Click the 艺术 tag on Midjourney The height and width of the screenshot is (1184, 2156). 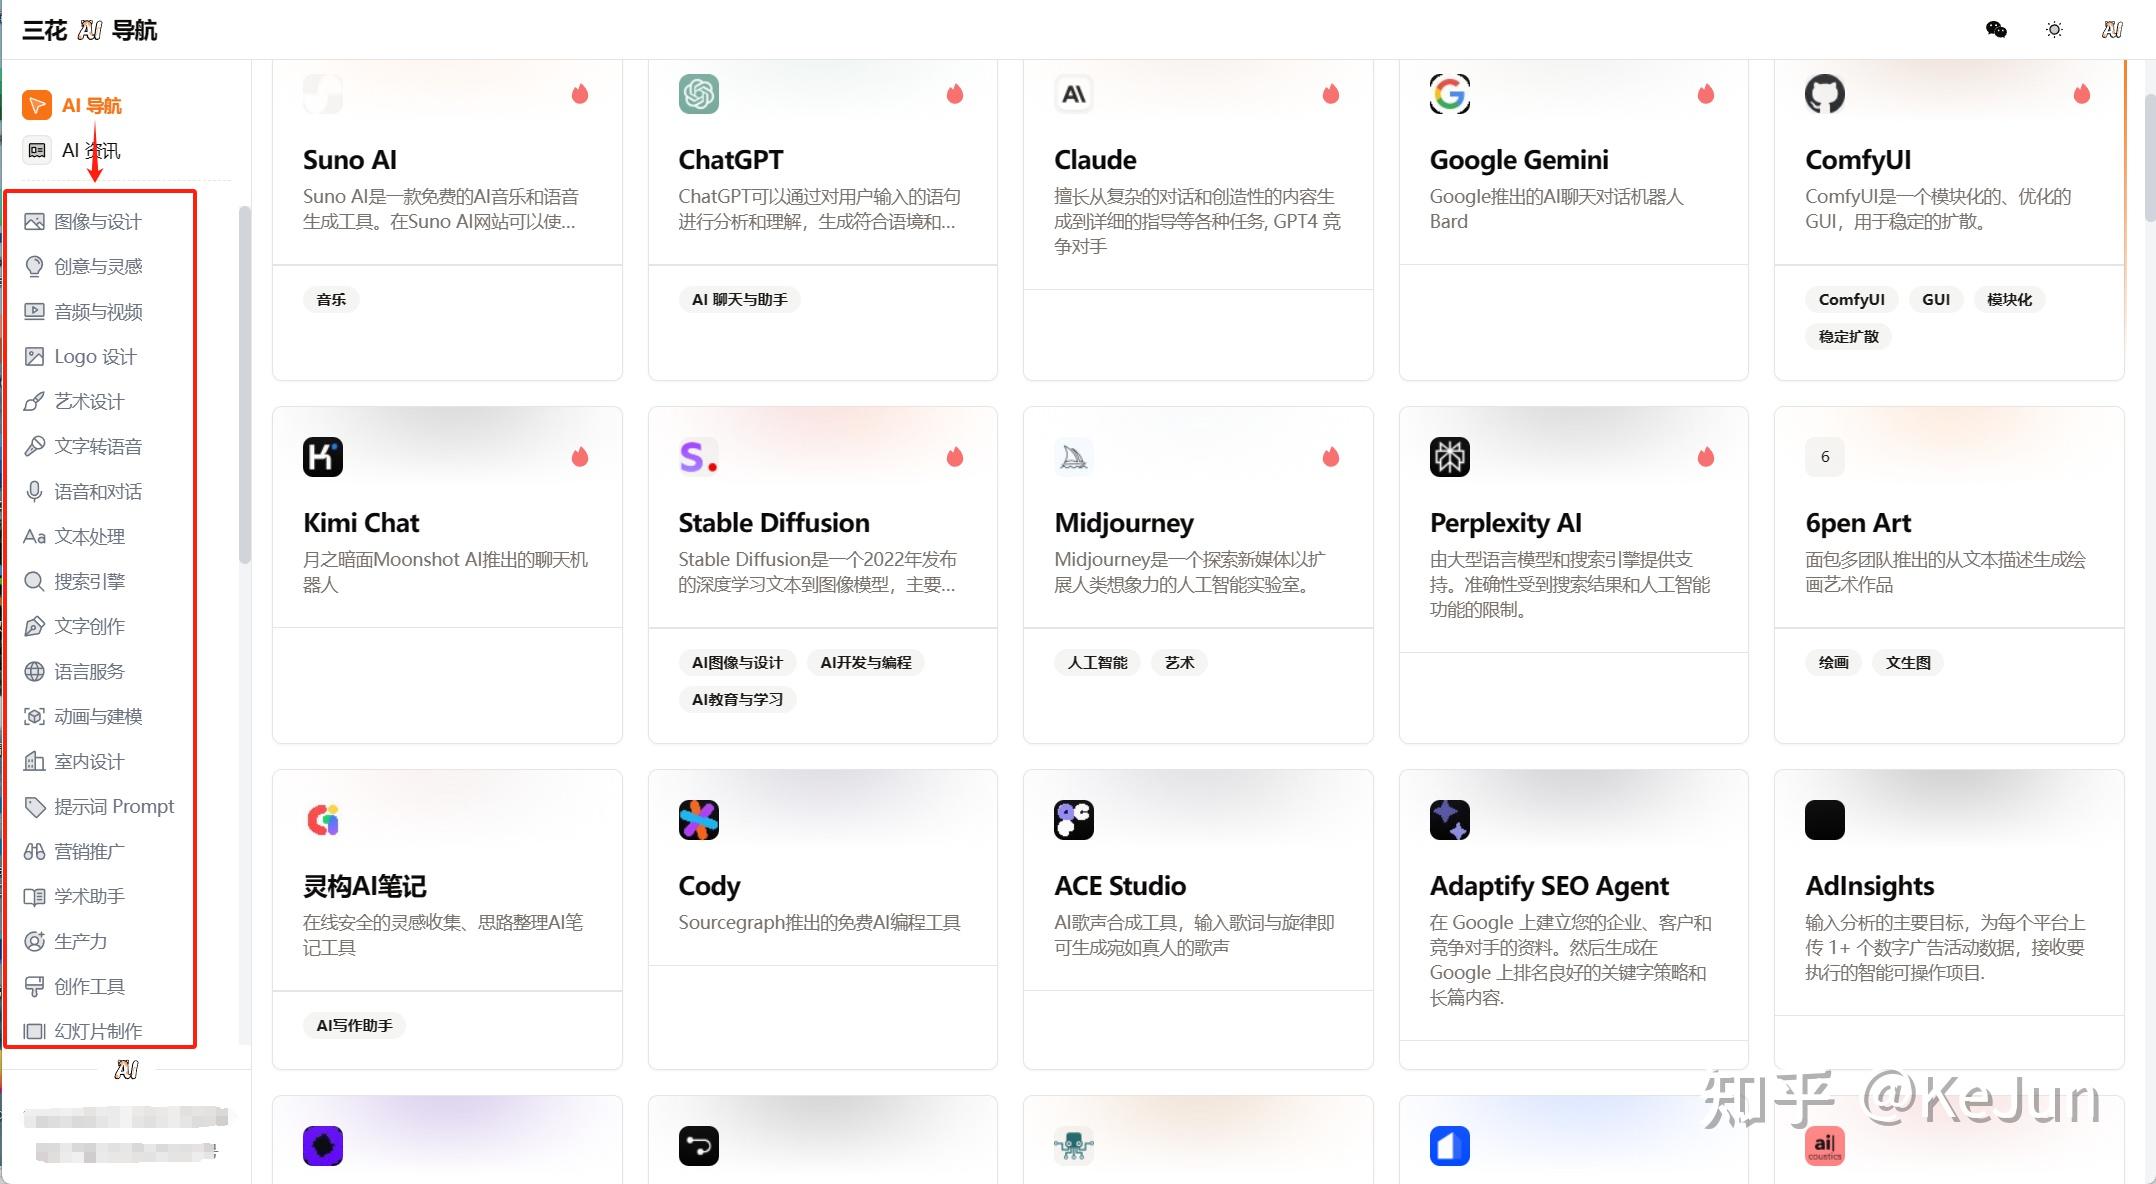point(1179,662)
